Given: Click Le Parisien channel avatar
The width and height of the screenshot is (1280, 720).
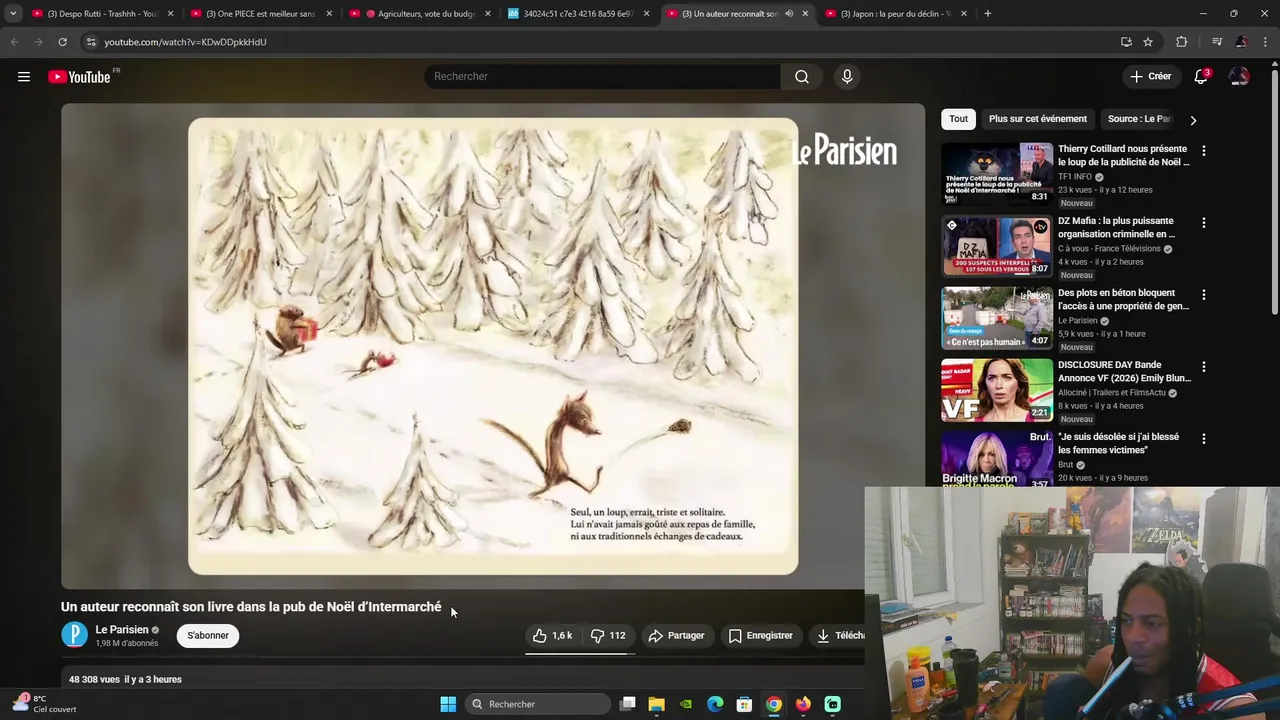Looking at the screenshot, I should coord(74,635).
